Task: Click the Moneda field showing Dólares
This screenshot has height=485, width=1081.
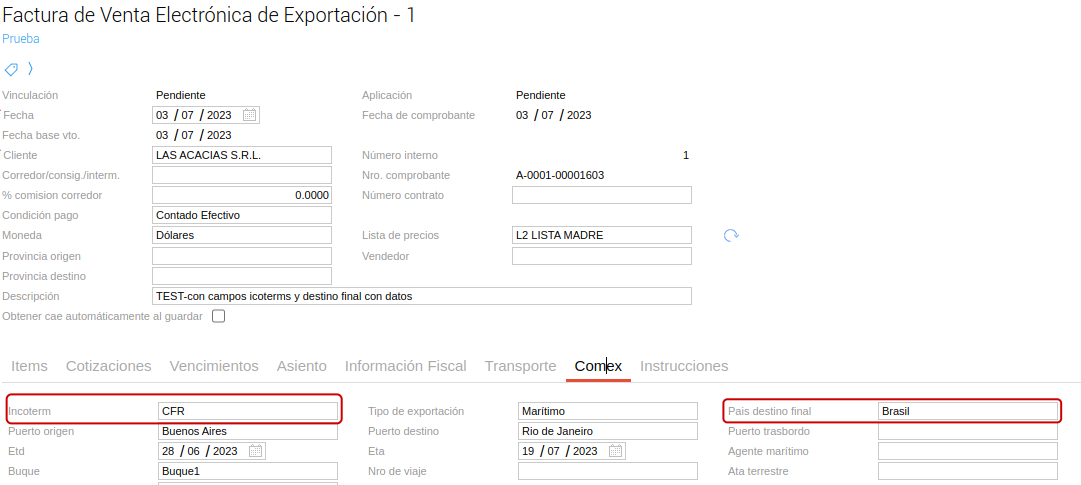Action: [241, 235]
